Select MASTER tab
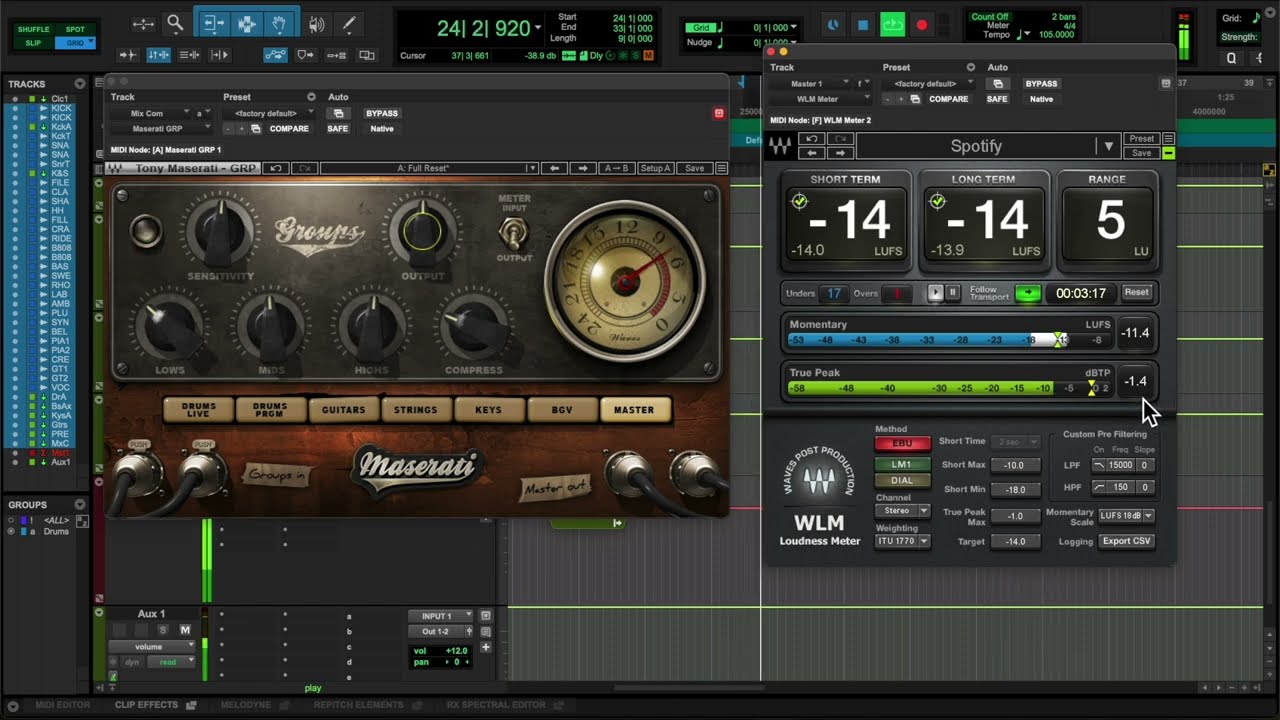This screenshot has height=720, width=1280. (x=634, y=410)
